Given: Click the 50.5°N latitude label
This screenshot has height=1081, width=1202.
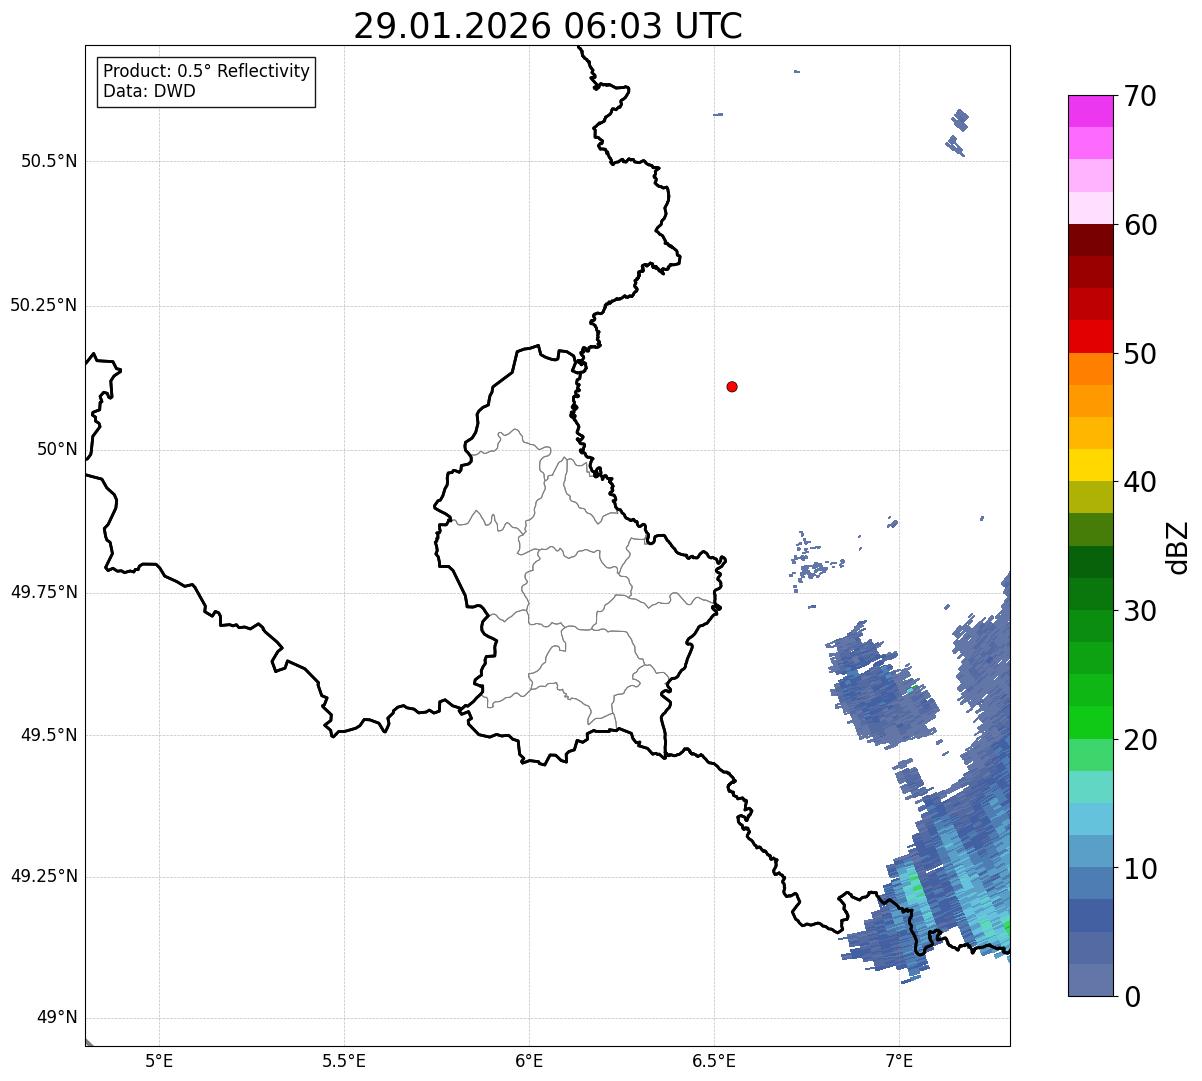Looking at the screenshot, I should coord(49,161).
